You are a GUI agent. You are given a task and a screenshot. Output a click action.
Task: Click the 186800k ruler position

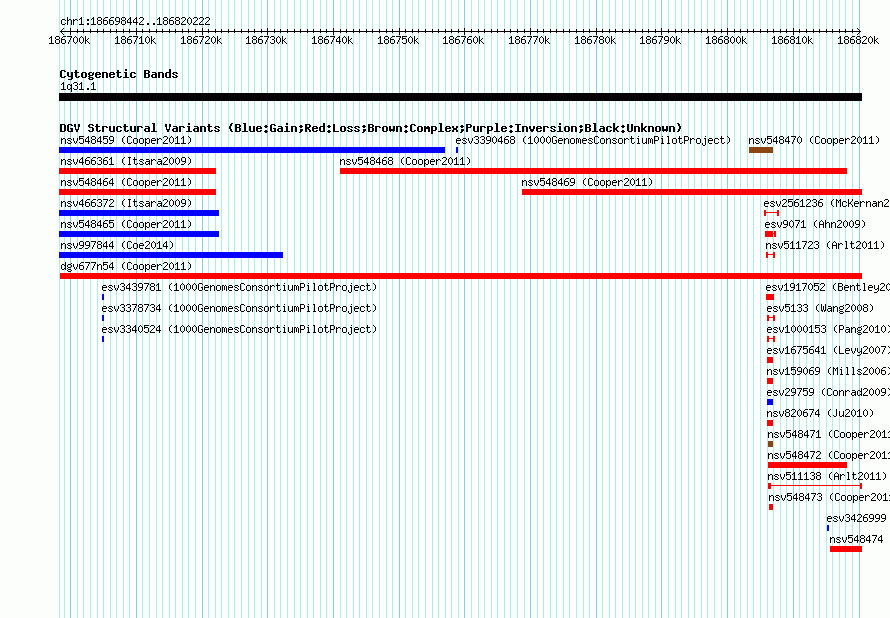726,40
